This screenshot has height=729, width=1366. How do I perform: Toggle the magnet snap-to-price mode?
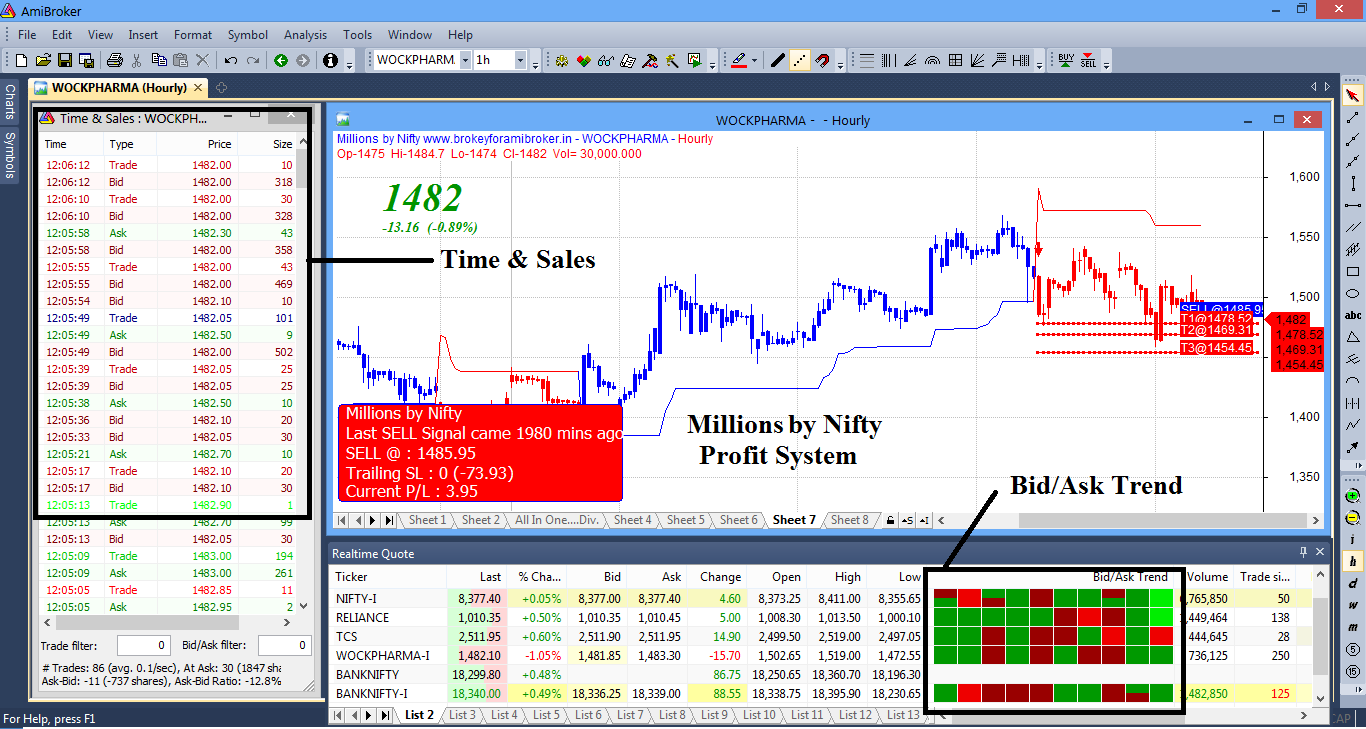pyautogui.click(x=821, y=60)
